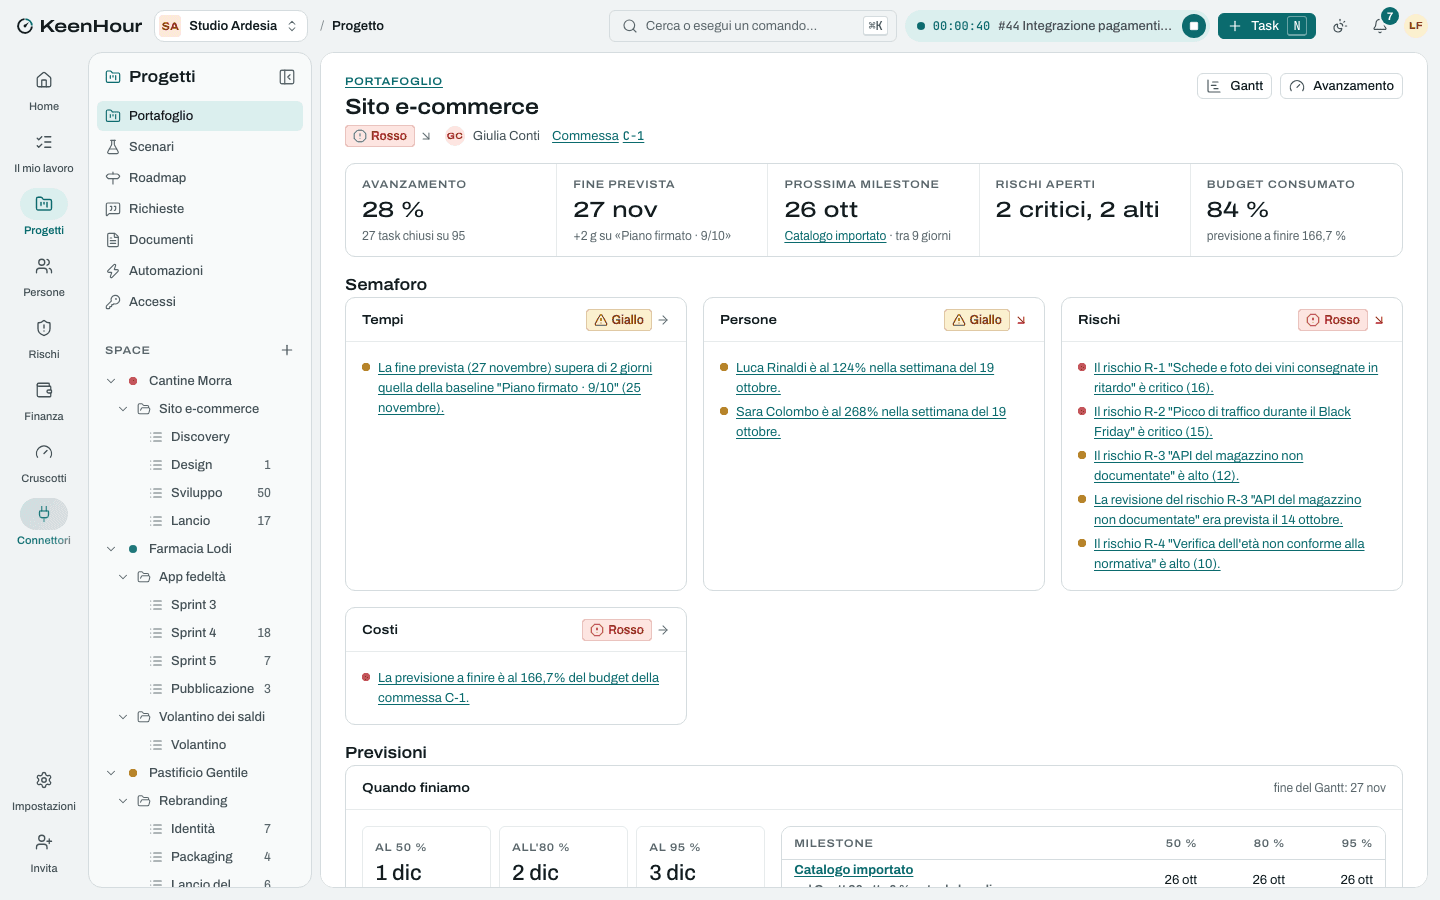Open Richieste menu item
This screenshot has width=1440, height=900.
tap(200, 209)
